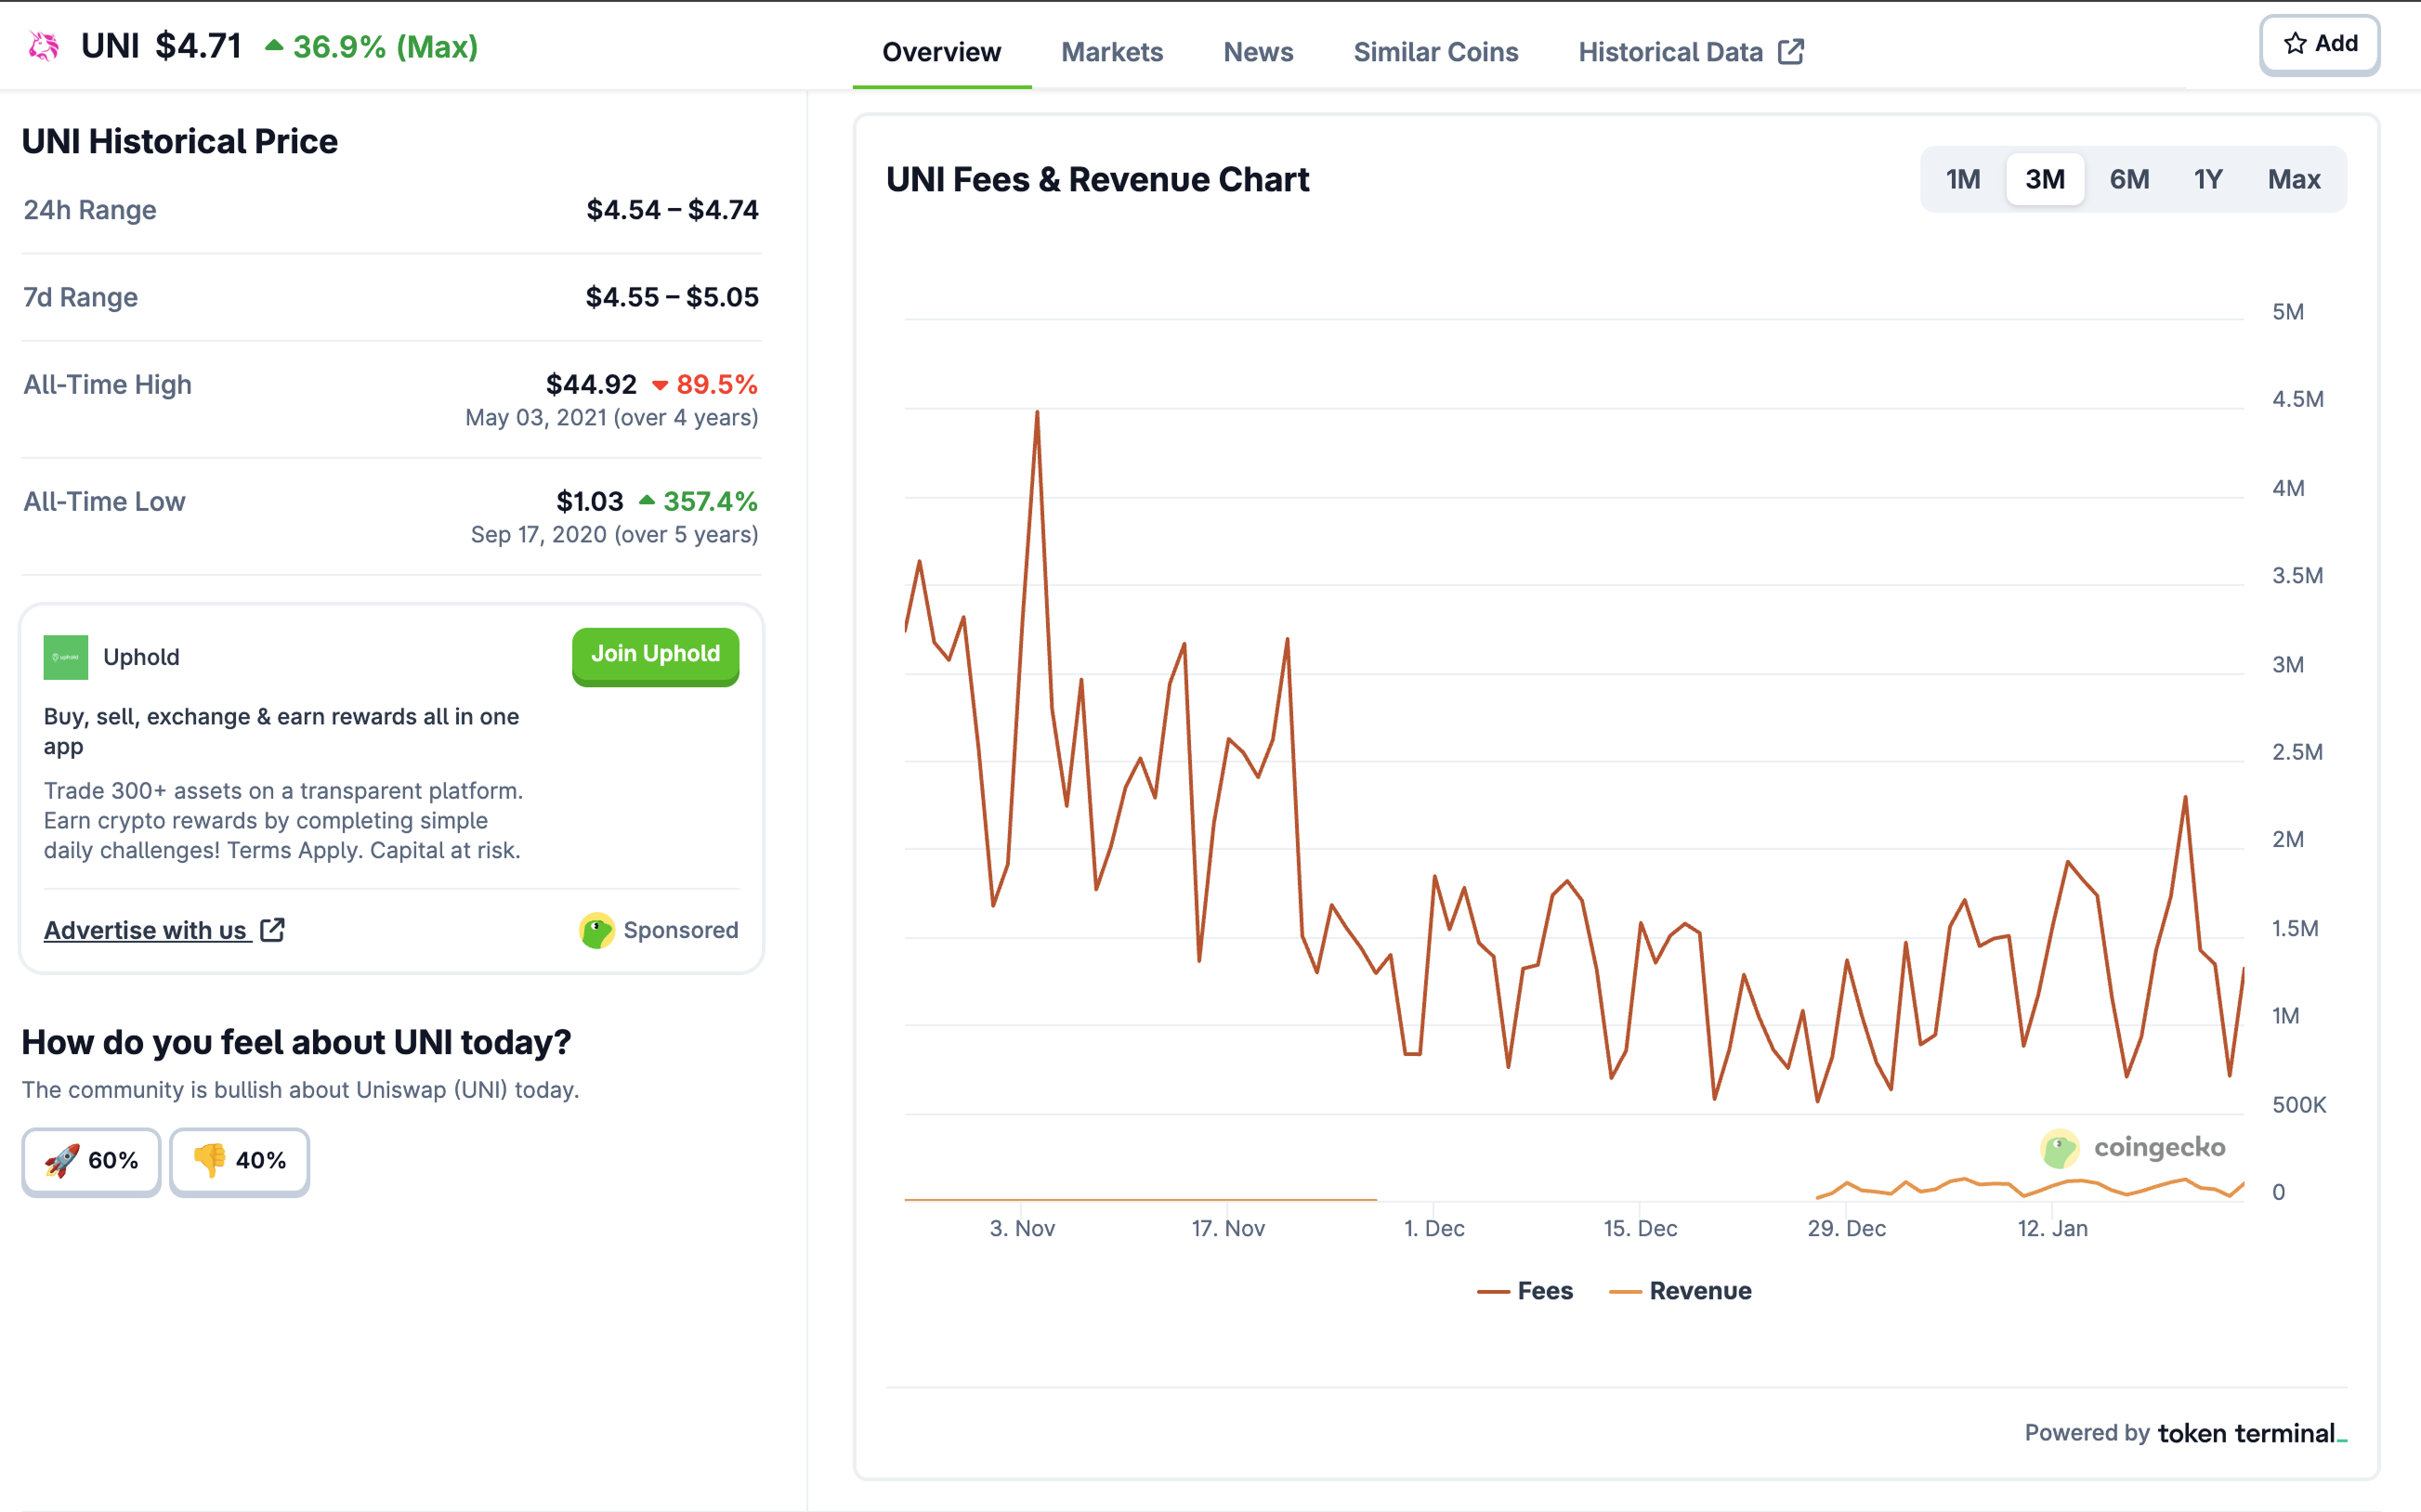Click the thumbs-down bearish 40% vote button
The image size is (2421, 1512).
pyautogui.click(x=240, y=1160)
